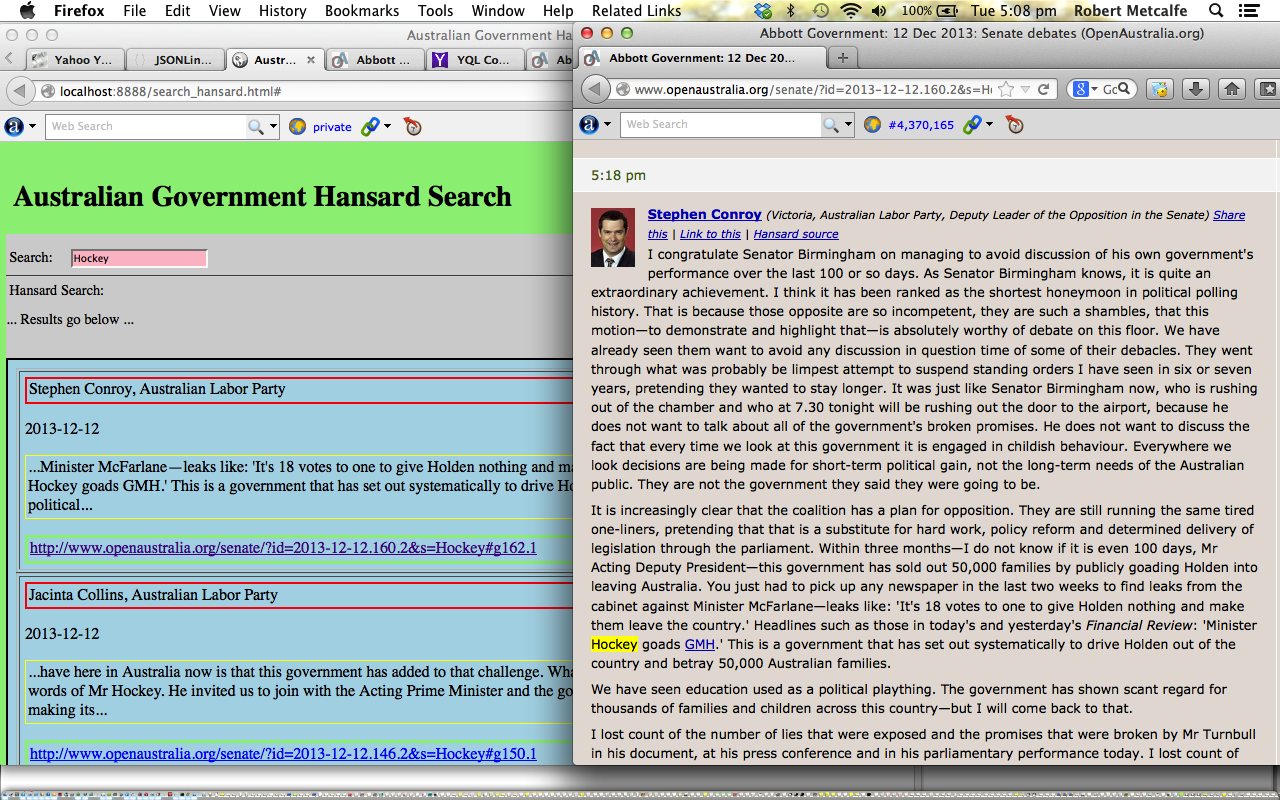Reload the OpenAustralia page
The width and height of the screenshot is (1280, 800).
pos(1044,89)
